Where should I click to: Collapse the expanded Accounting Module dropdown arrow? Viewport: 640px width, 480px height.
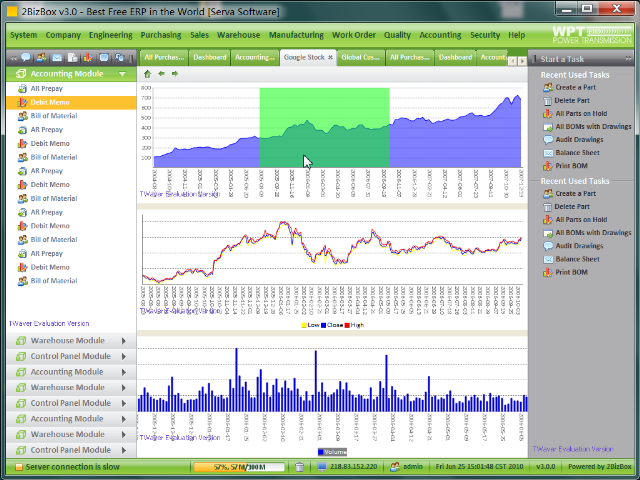tap(122, 74)
